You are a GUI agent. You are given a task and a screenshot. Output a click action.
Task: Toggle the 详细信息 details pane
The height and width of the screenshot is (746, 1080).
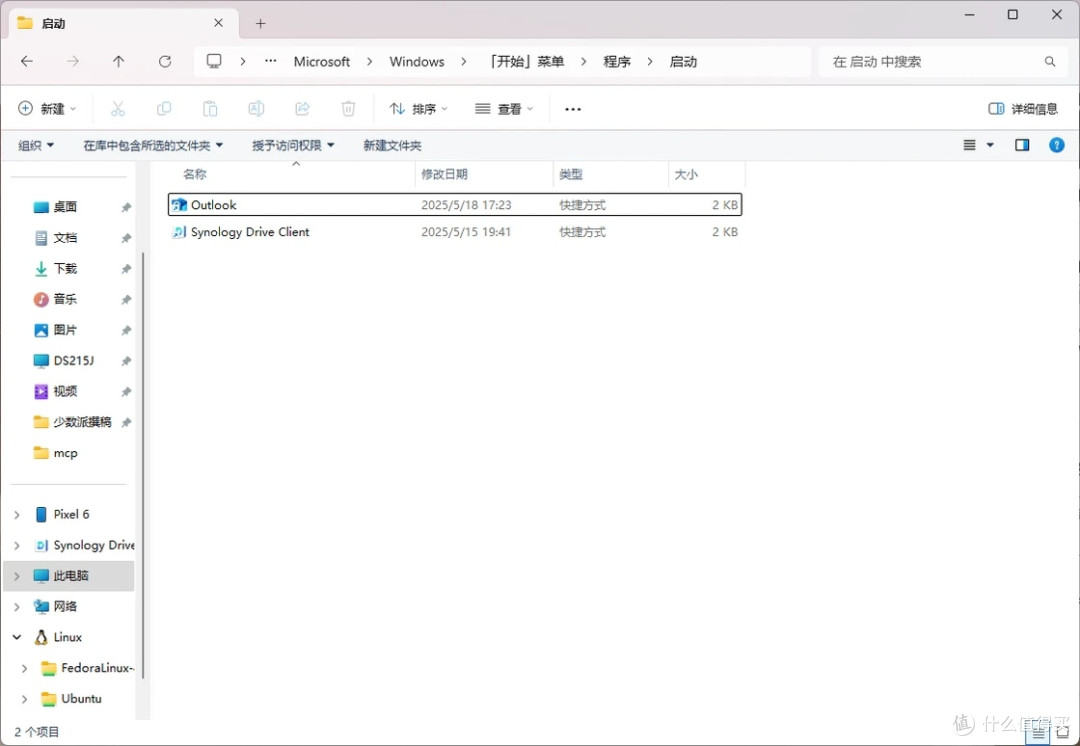pyautogui.click(x=1023, y=109)
